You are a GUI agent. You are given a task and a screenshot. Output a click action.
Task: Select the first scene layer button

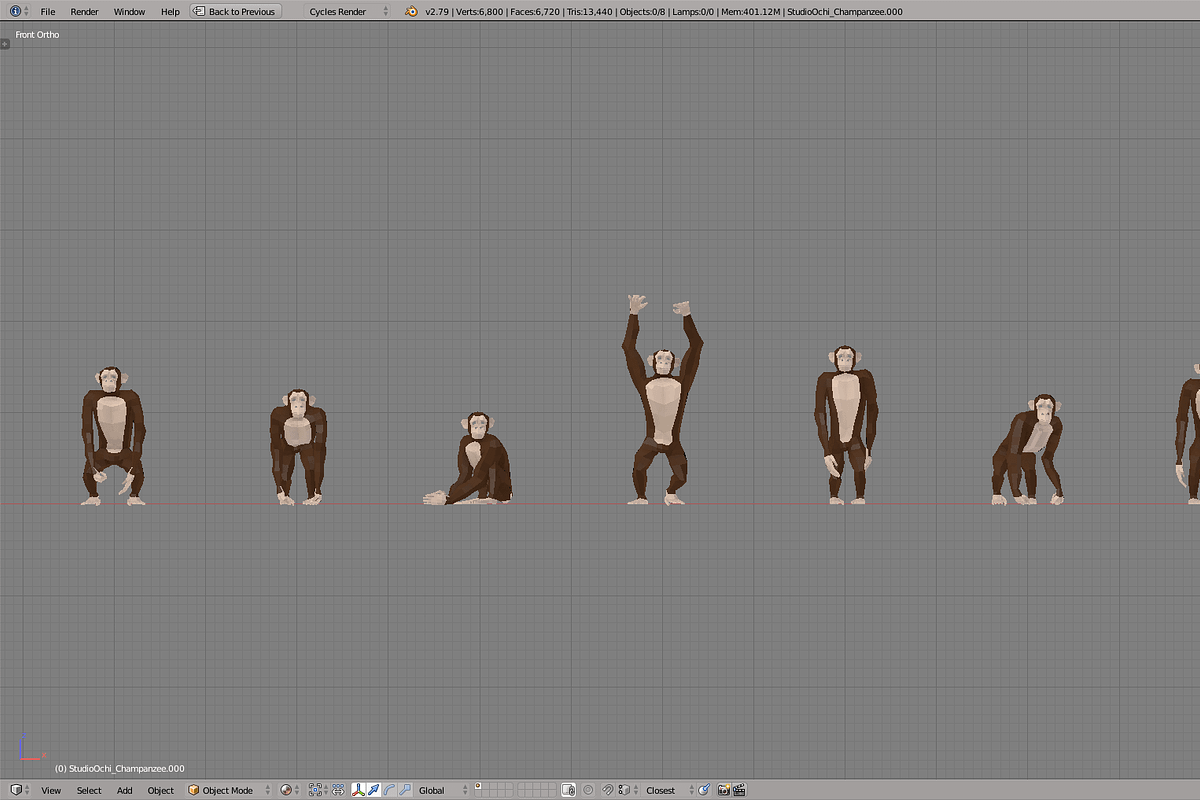479,786
